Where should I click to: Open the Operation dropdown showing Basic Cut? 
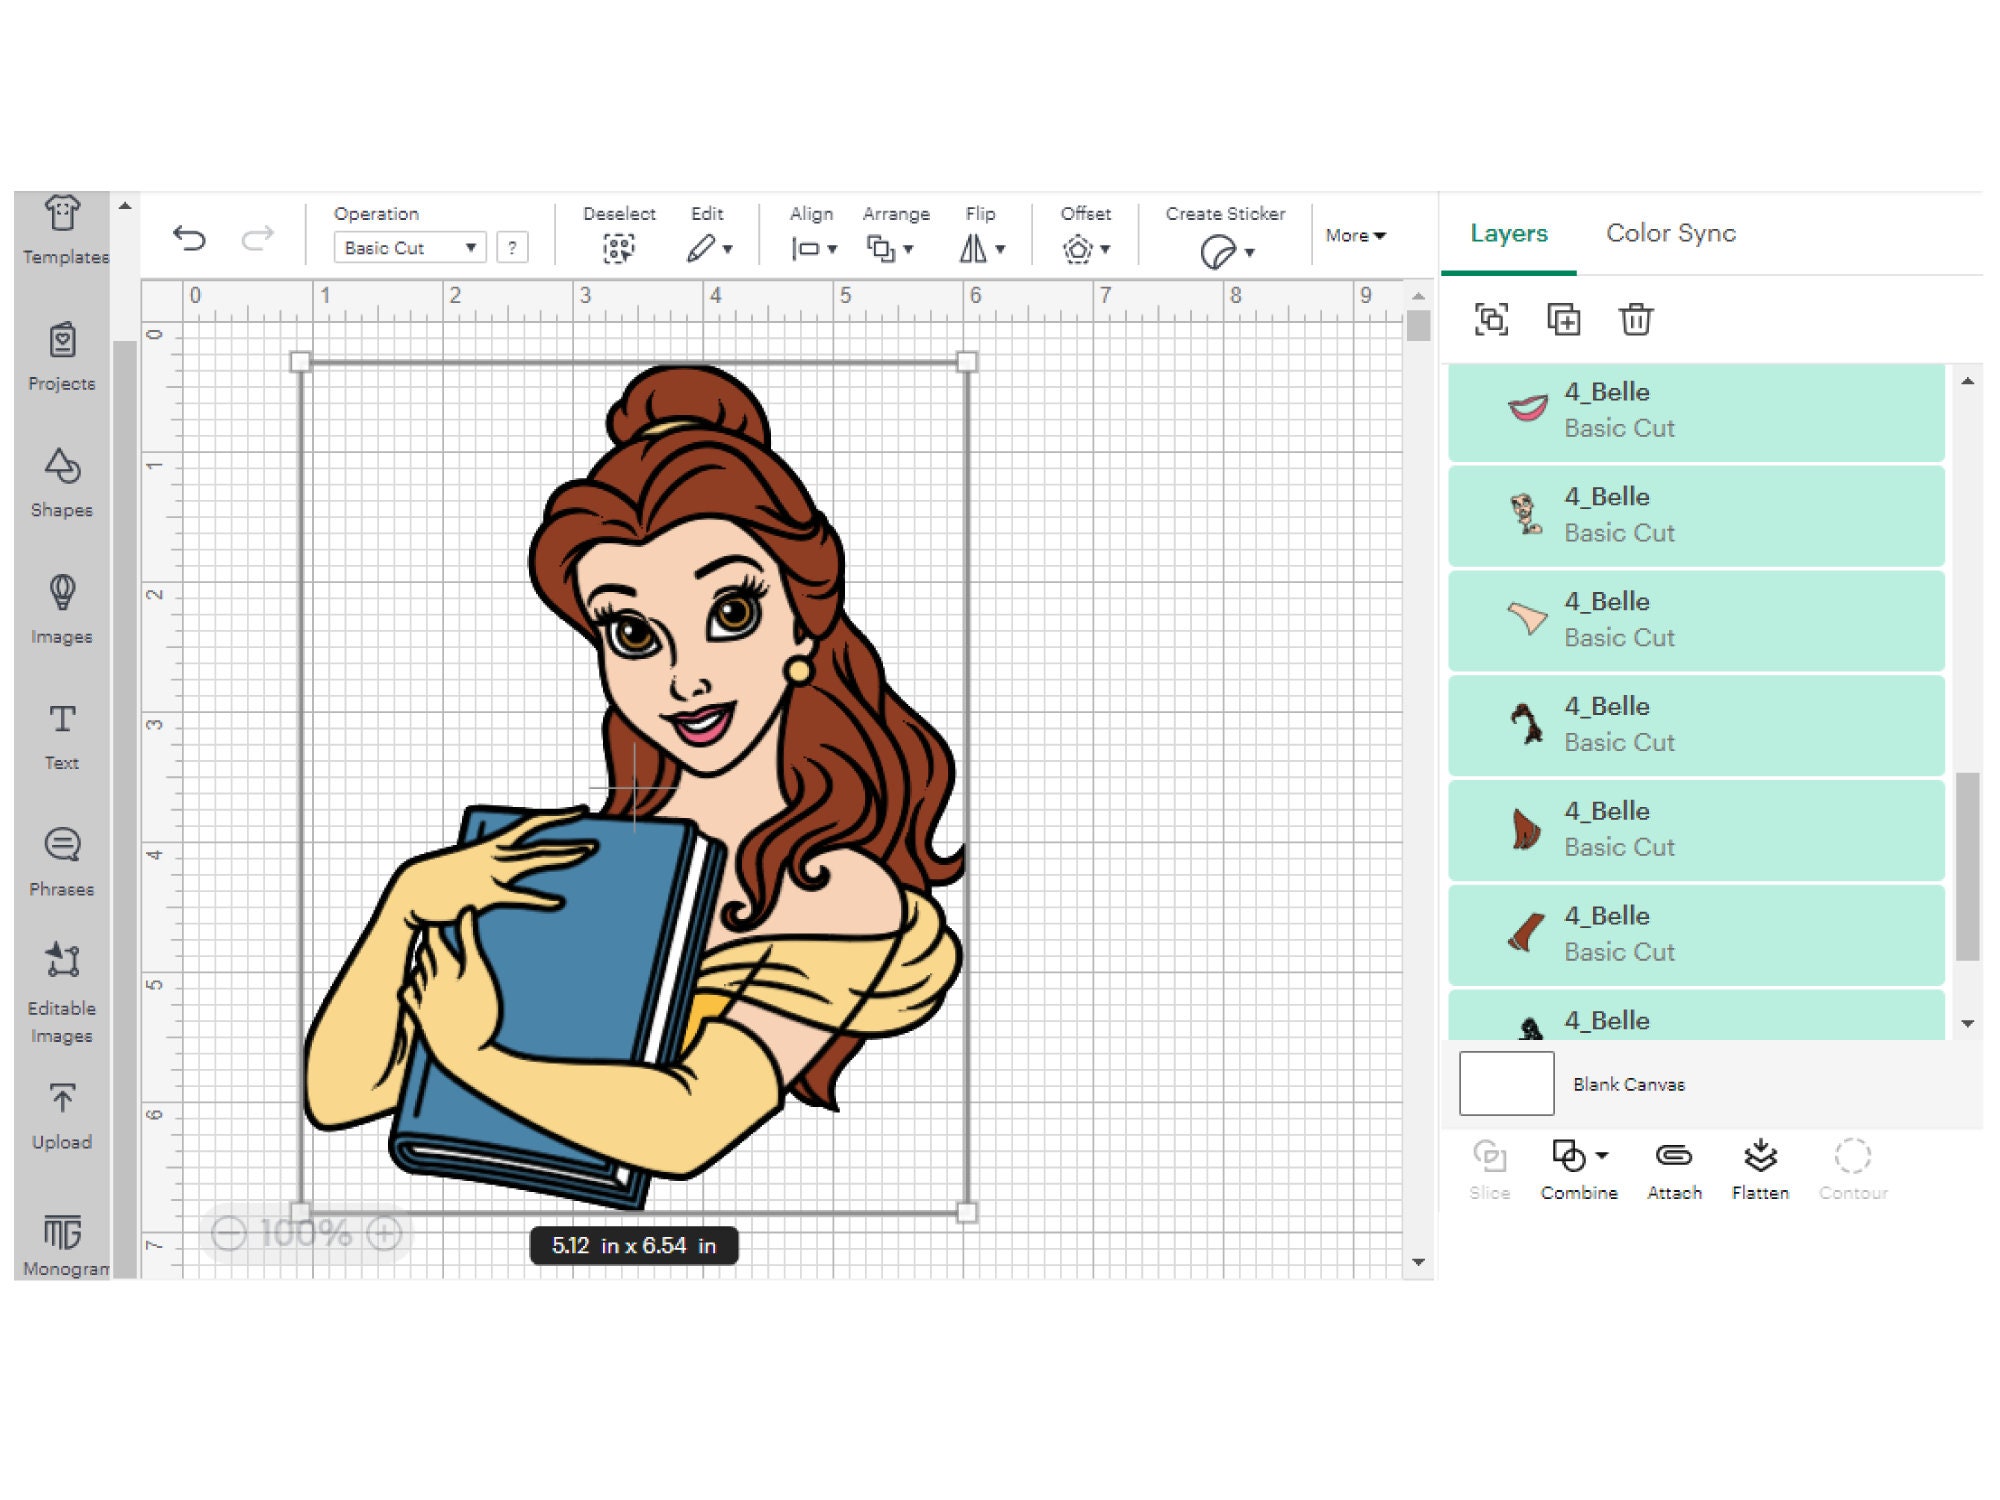point(408,248)
